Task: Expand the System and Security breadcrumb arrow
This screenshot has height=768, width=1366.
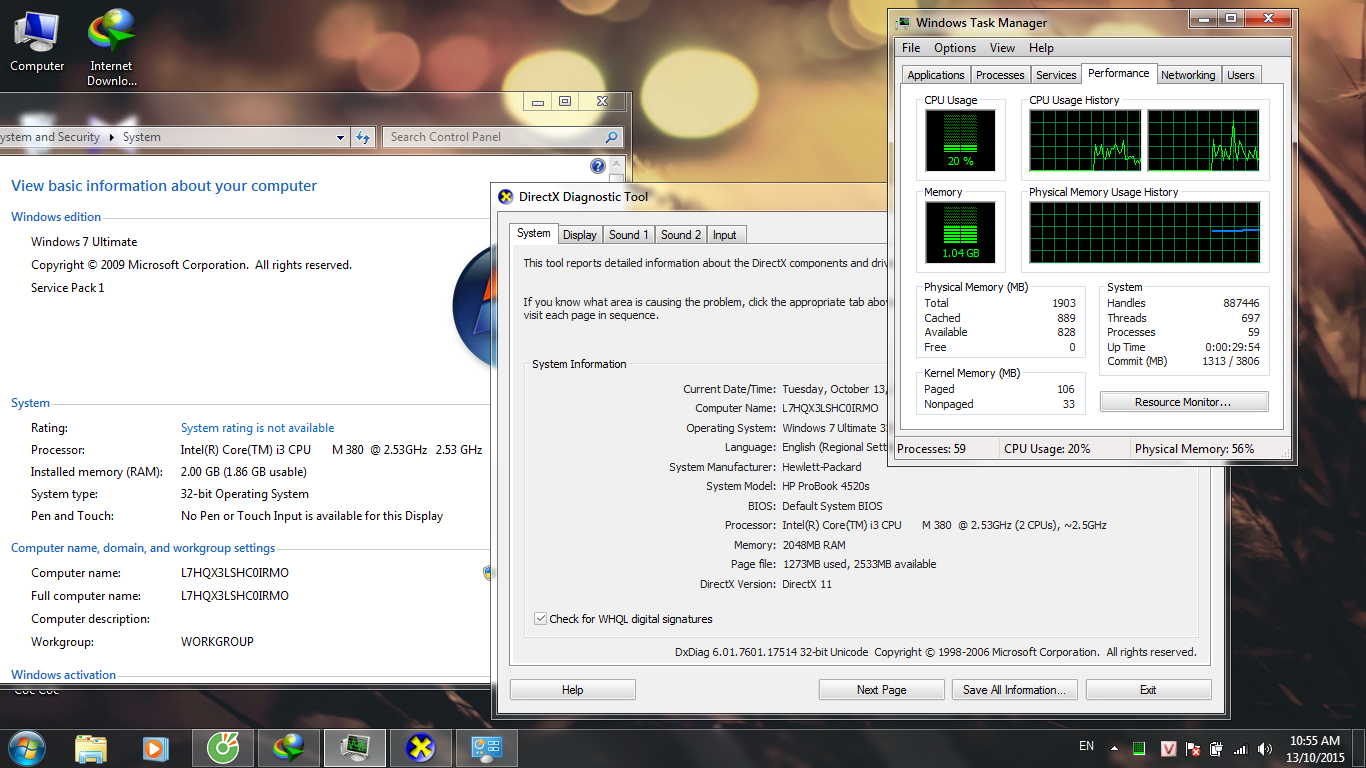Action: coord(111,137)
